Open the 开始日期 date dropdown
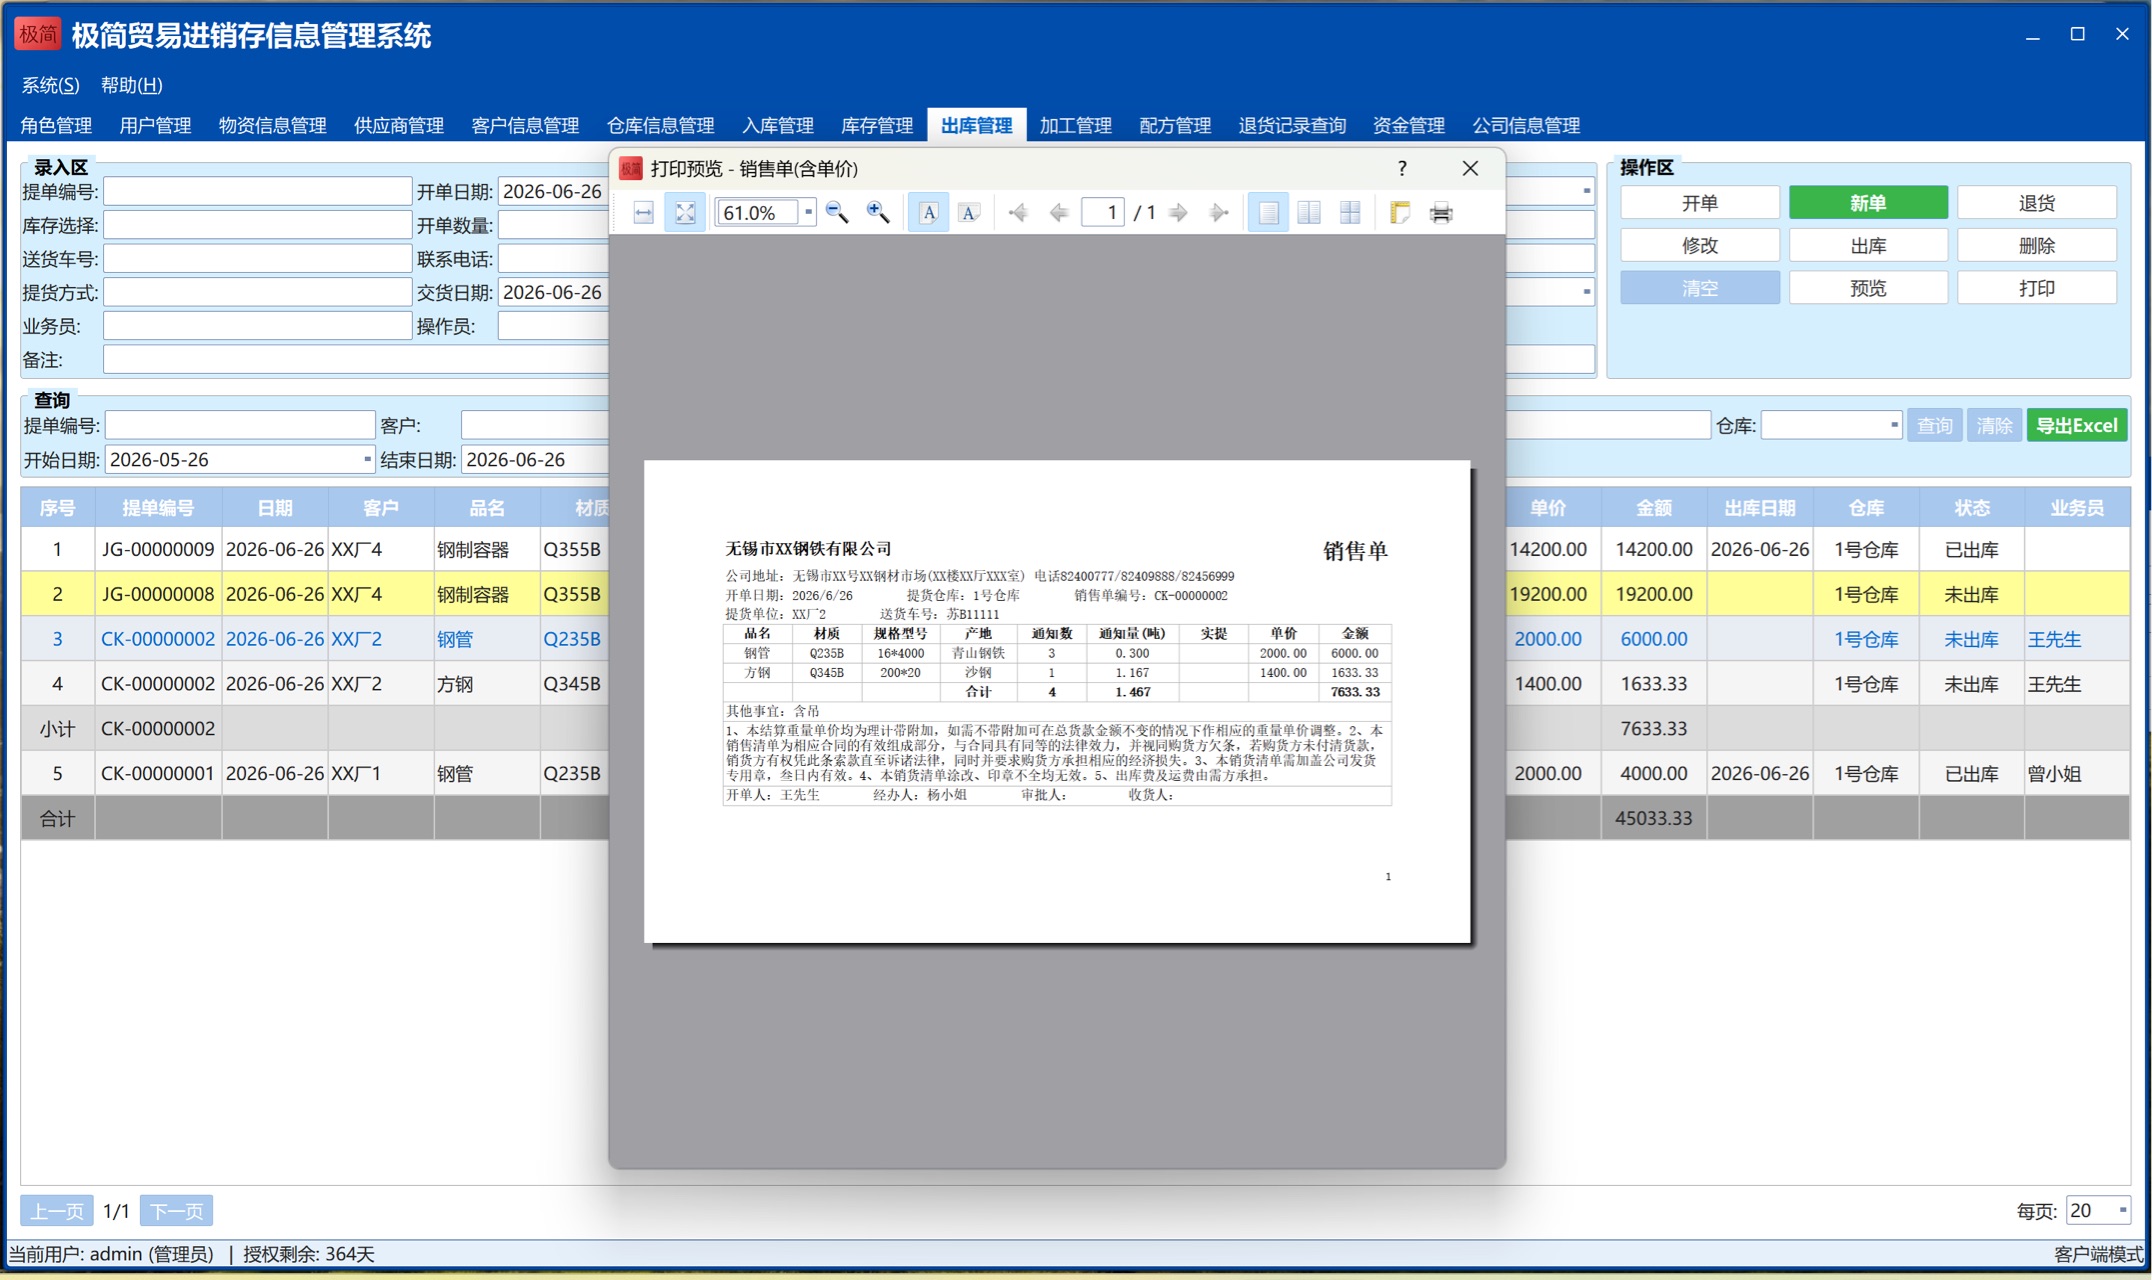Viewport: 2152px width, 1280px height. [367, 459]
